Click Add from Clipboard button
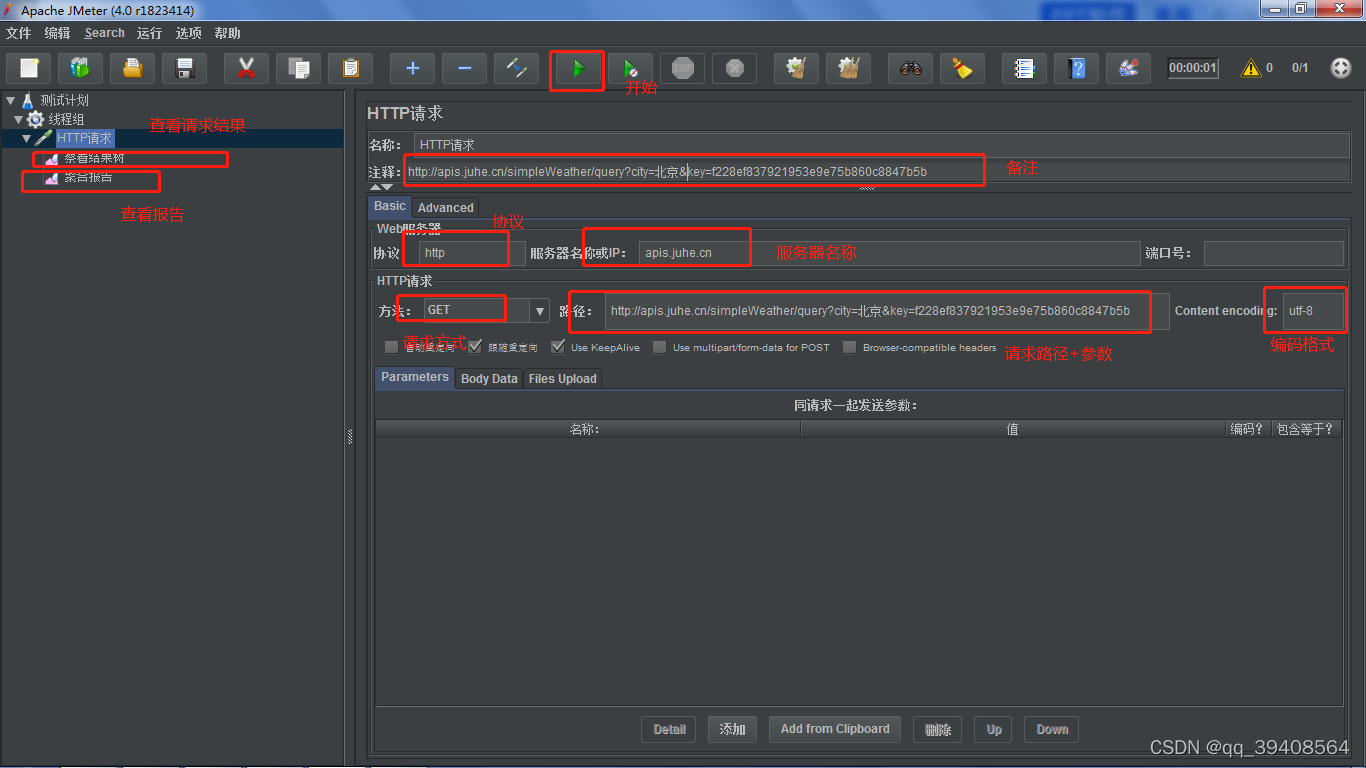Viewport: 1366px width, 768px height. (835, 729)
